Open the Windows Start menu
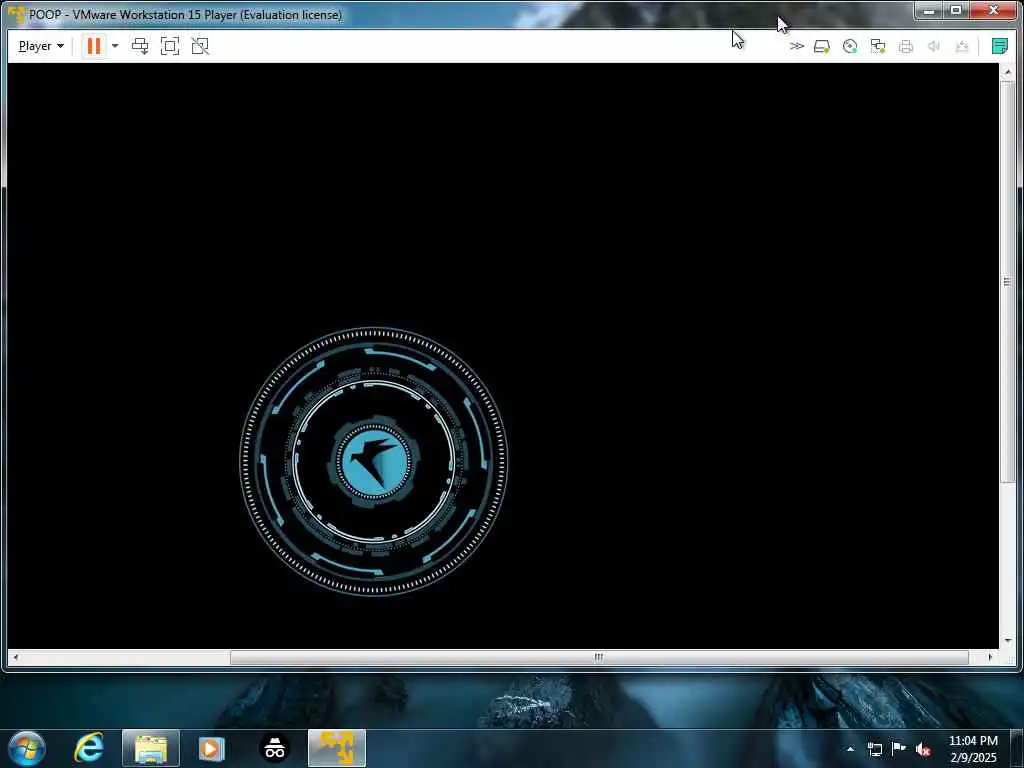Viewport: 1024px width, 768px height. (27, 748)
